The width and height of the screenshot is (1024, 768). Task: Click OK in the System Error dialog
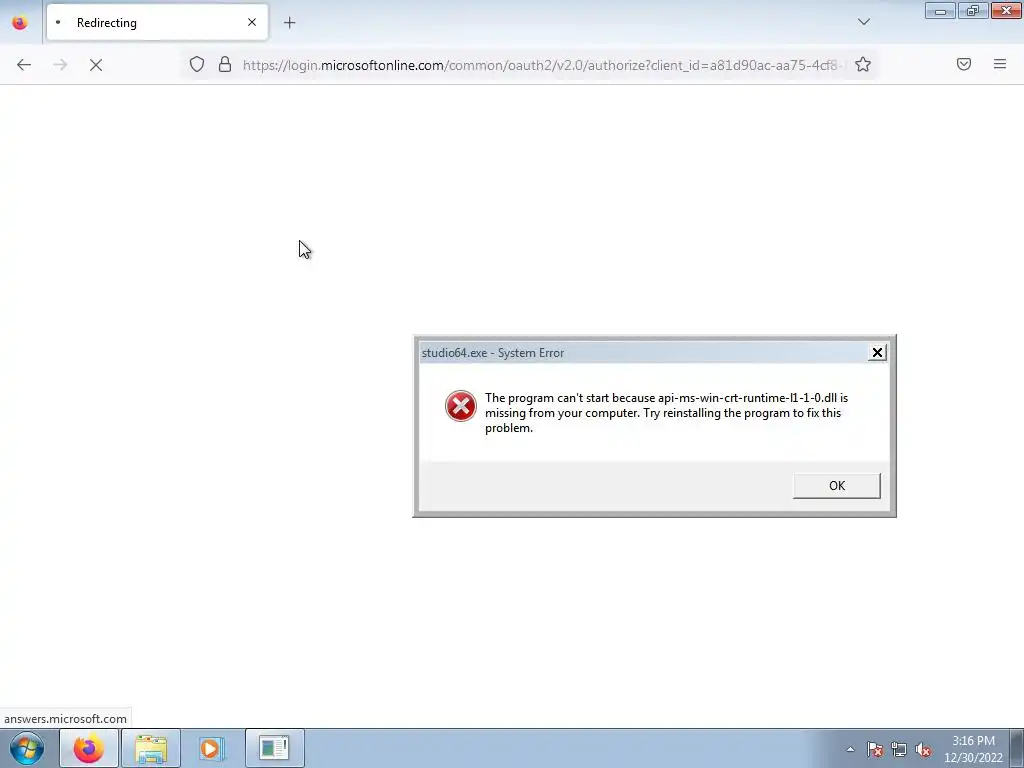tap(837, 486)
